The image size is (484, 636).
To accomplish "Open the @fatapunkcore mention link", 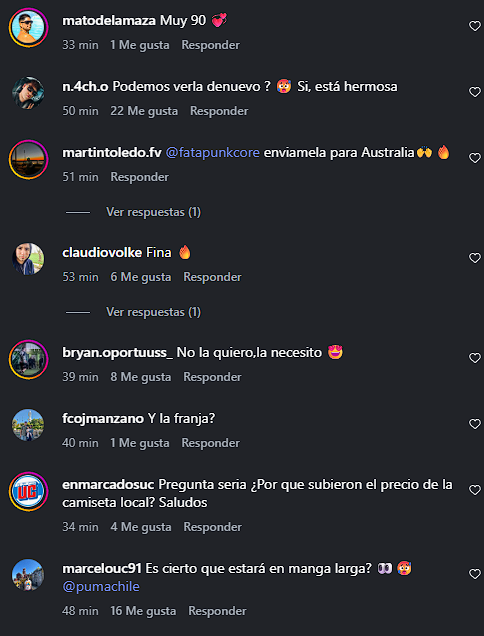I will (x=213, y=153).
